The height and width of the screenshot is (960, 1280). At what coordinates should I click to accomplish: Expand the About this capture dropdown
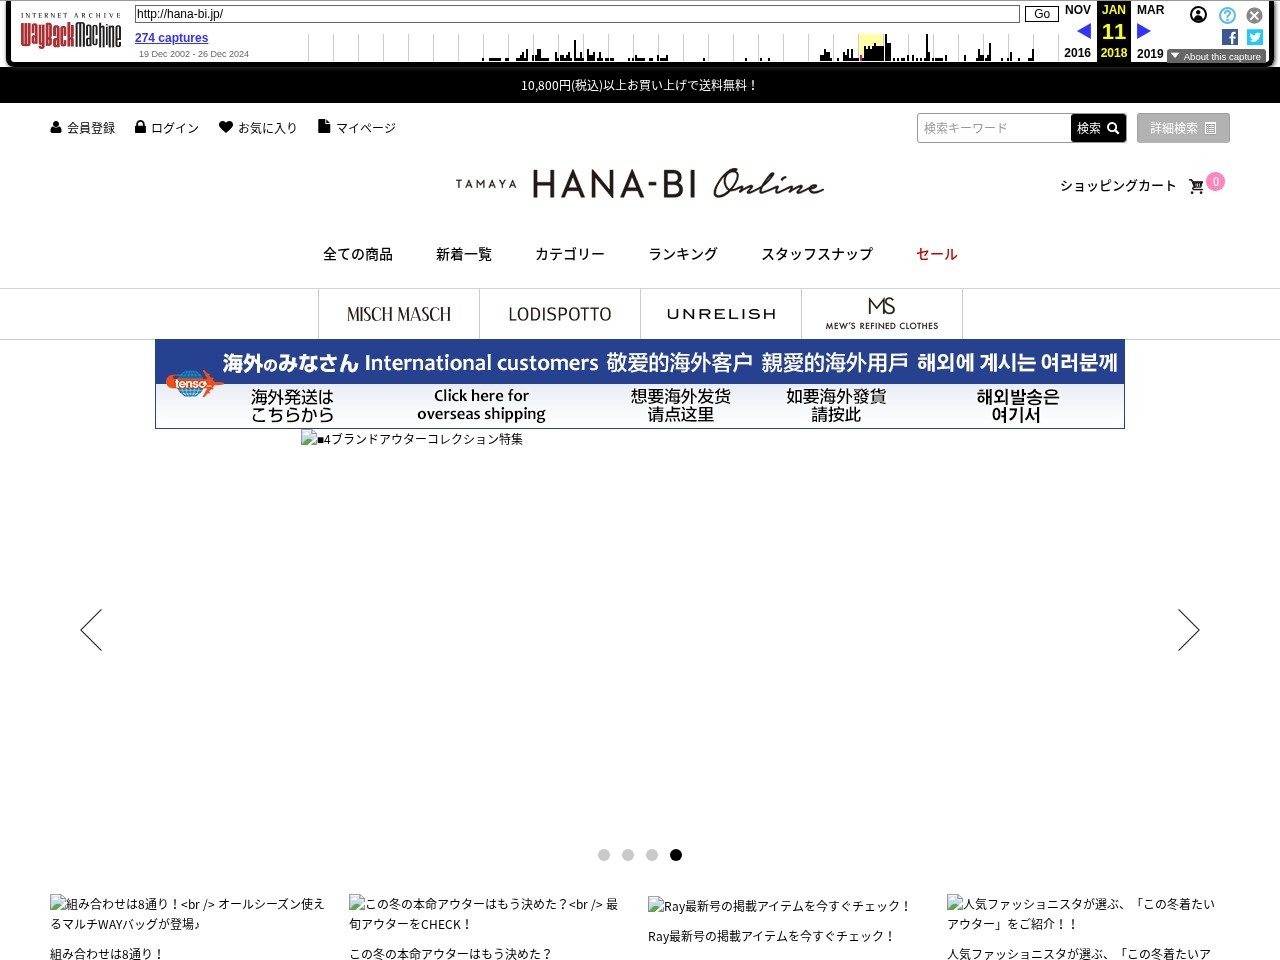coord(1216,57)
